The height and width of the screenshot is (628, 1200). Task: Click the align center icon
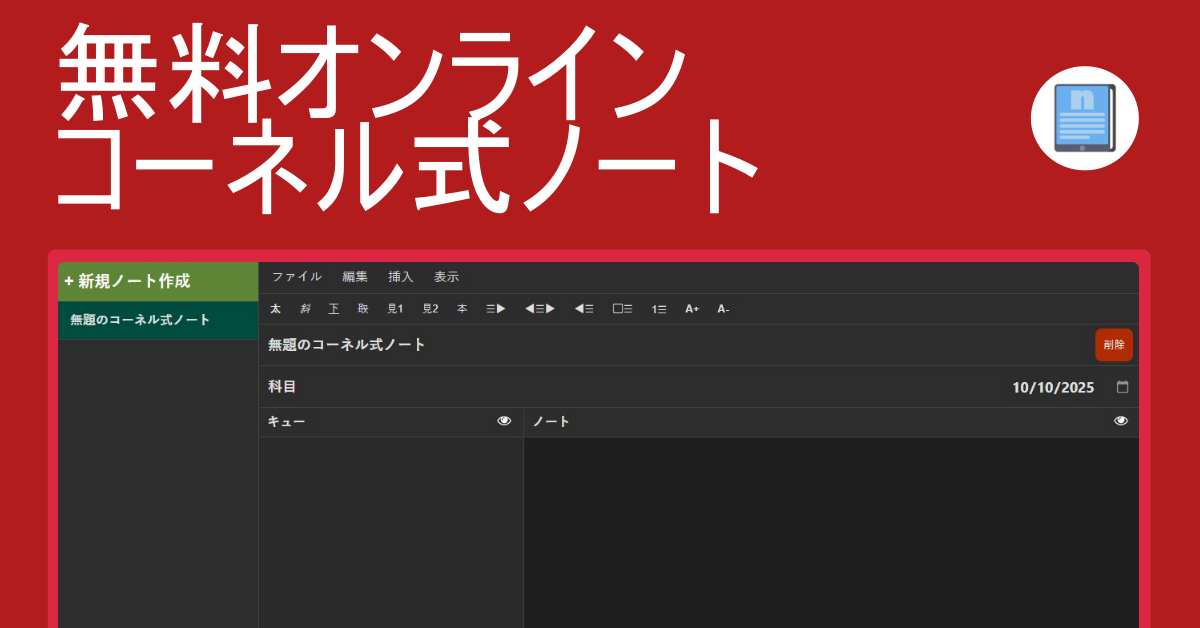click(540, 309)
